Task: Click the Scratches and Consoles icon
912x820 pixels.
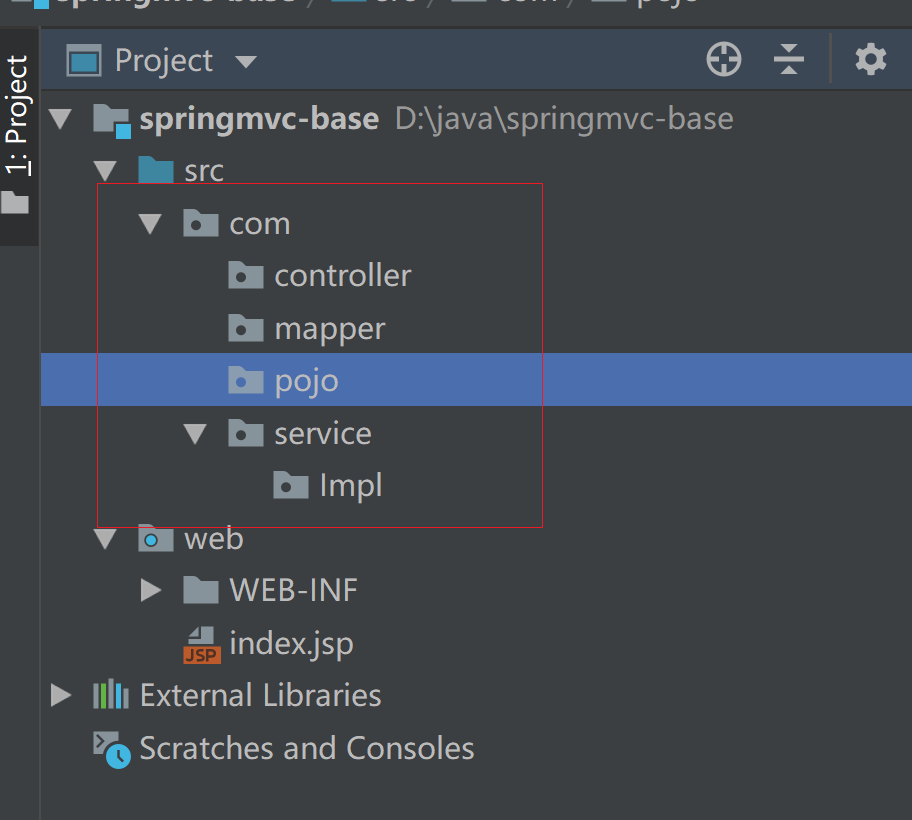Action: tap(111, 748)
